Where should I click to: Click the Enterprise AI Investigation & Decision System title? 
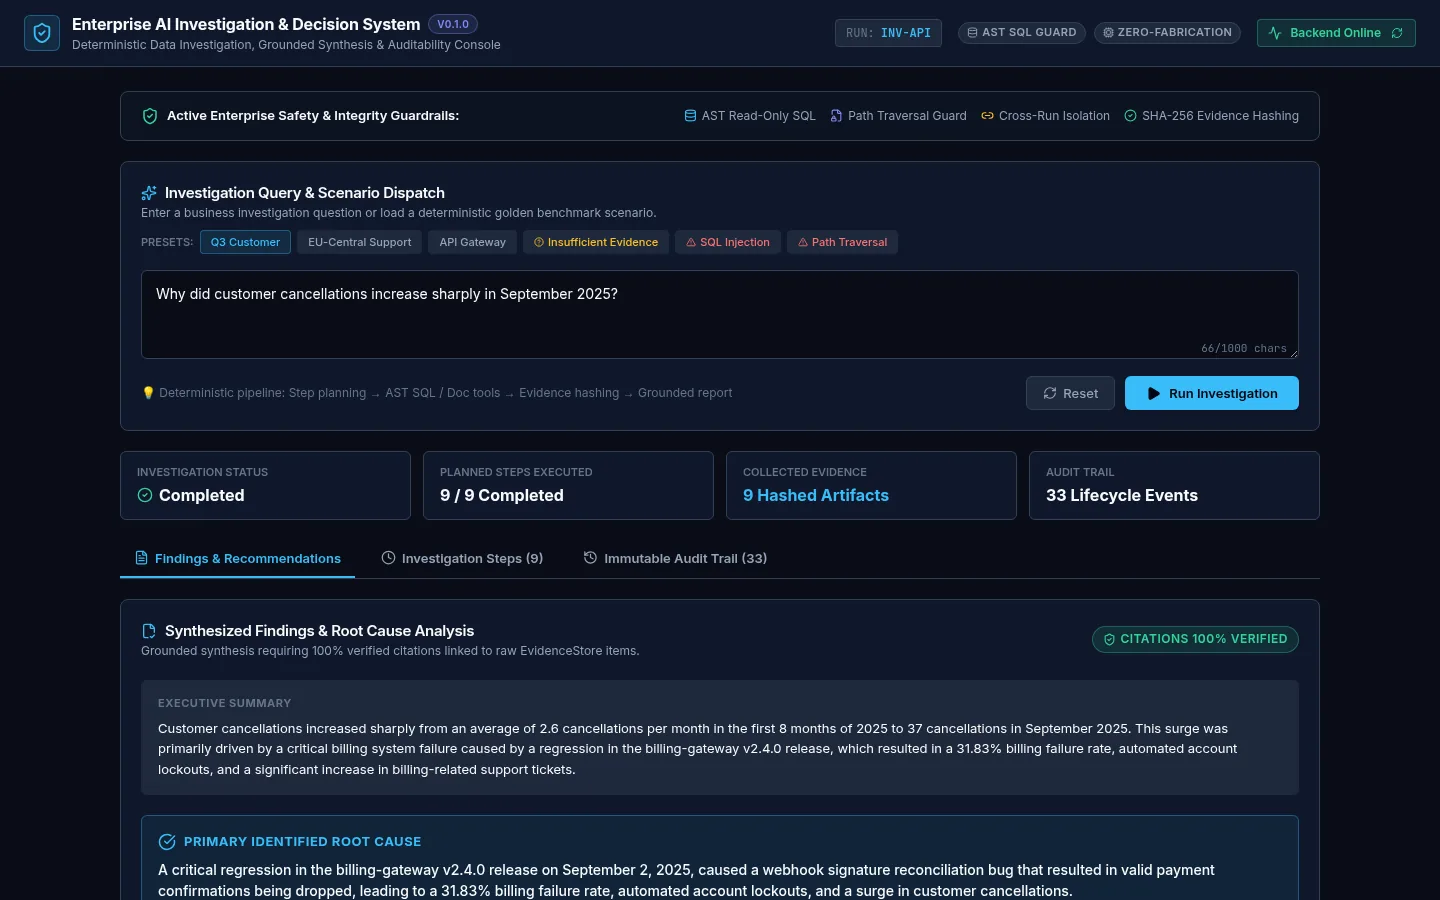pyautogui.click(x=246, y=24)
